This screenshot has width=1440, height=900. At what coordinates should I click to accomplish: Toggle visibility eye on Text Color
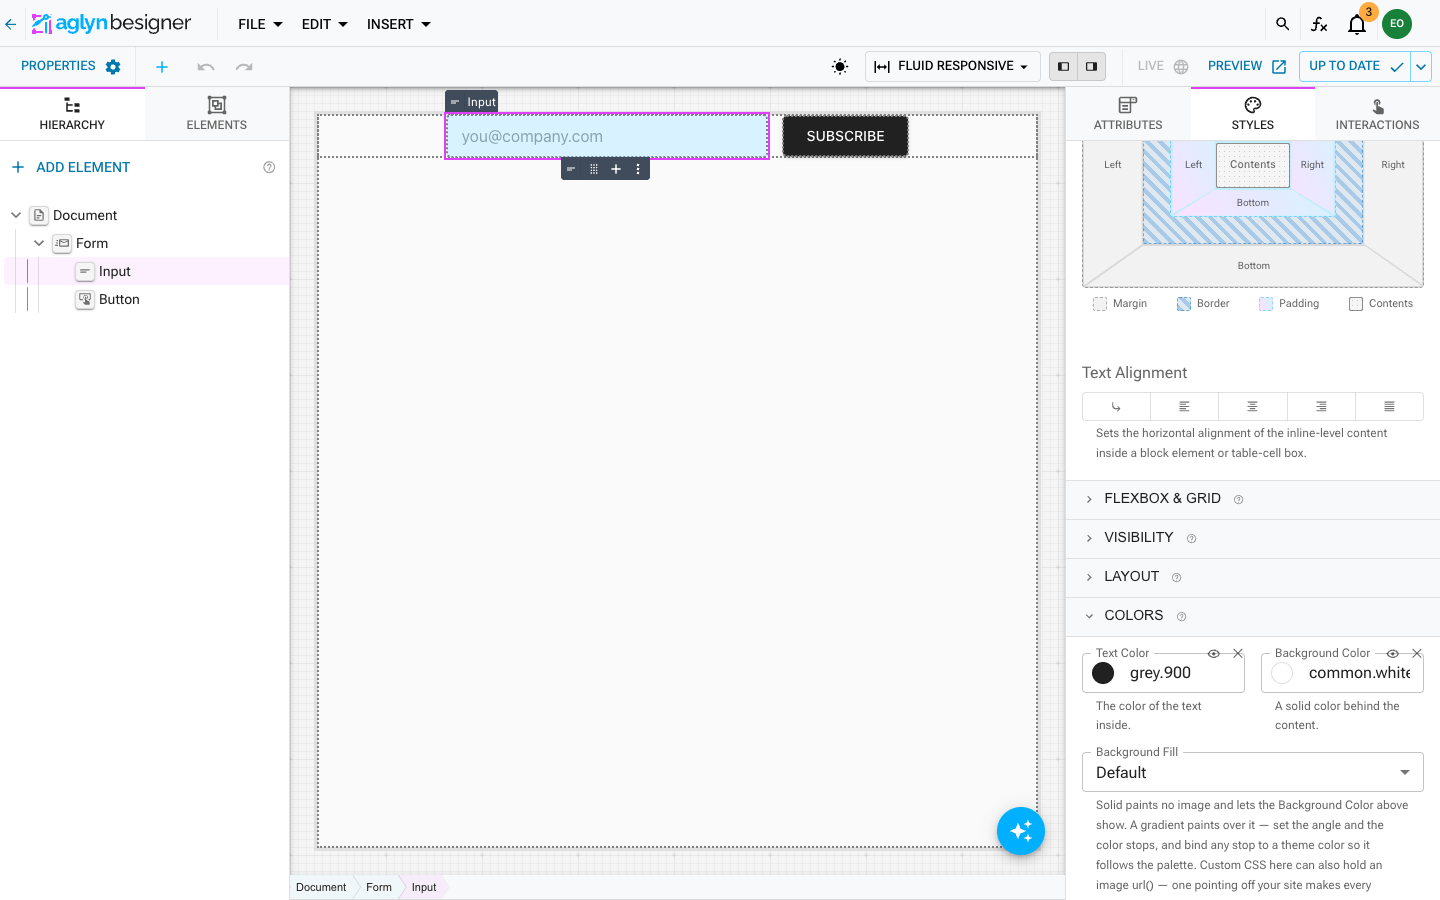tap(1214, 653)
